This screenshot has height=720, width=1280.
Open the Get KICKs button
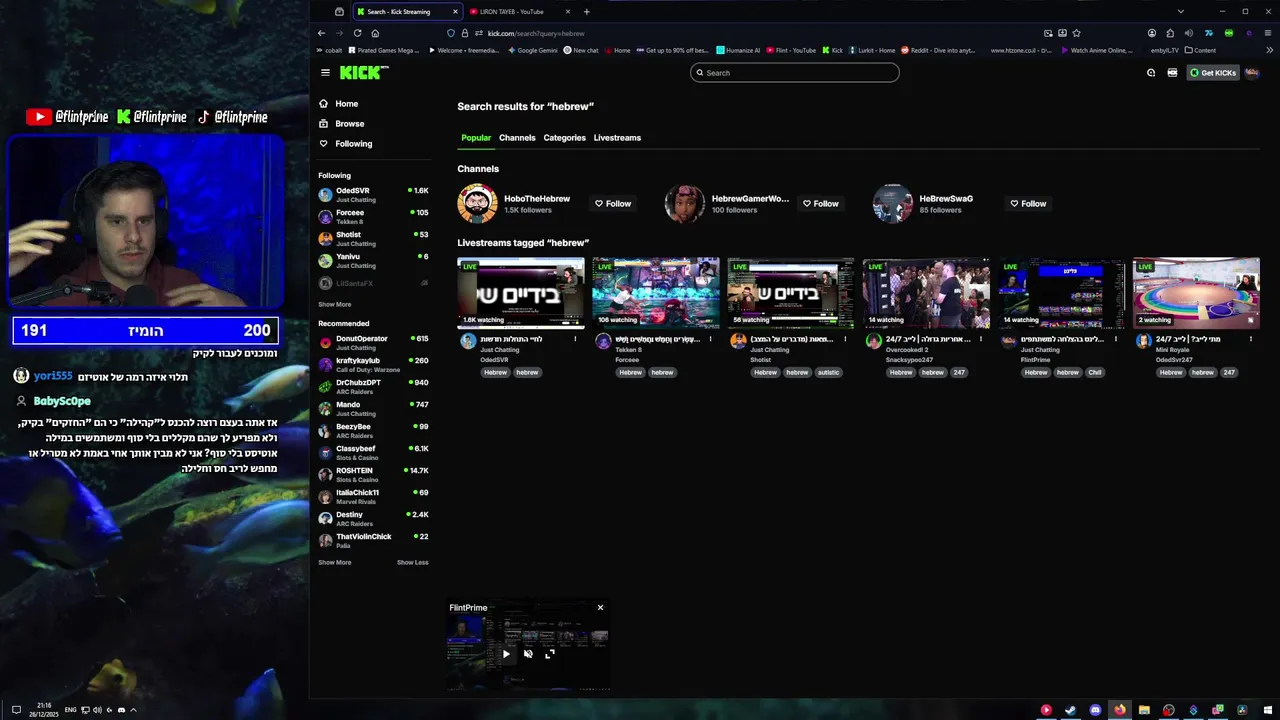pos(1213,73)
